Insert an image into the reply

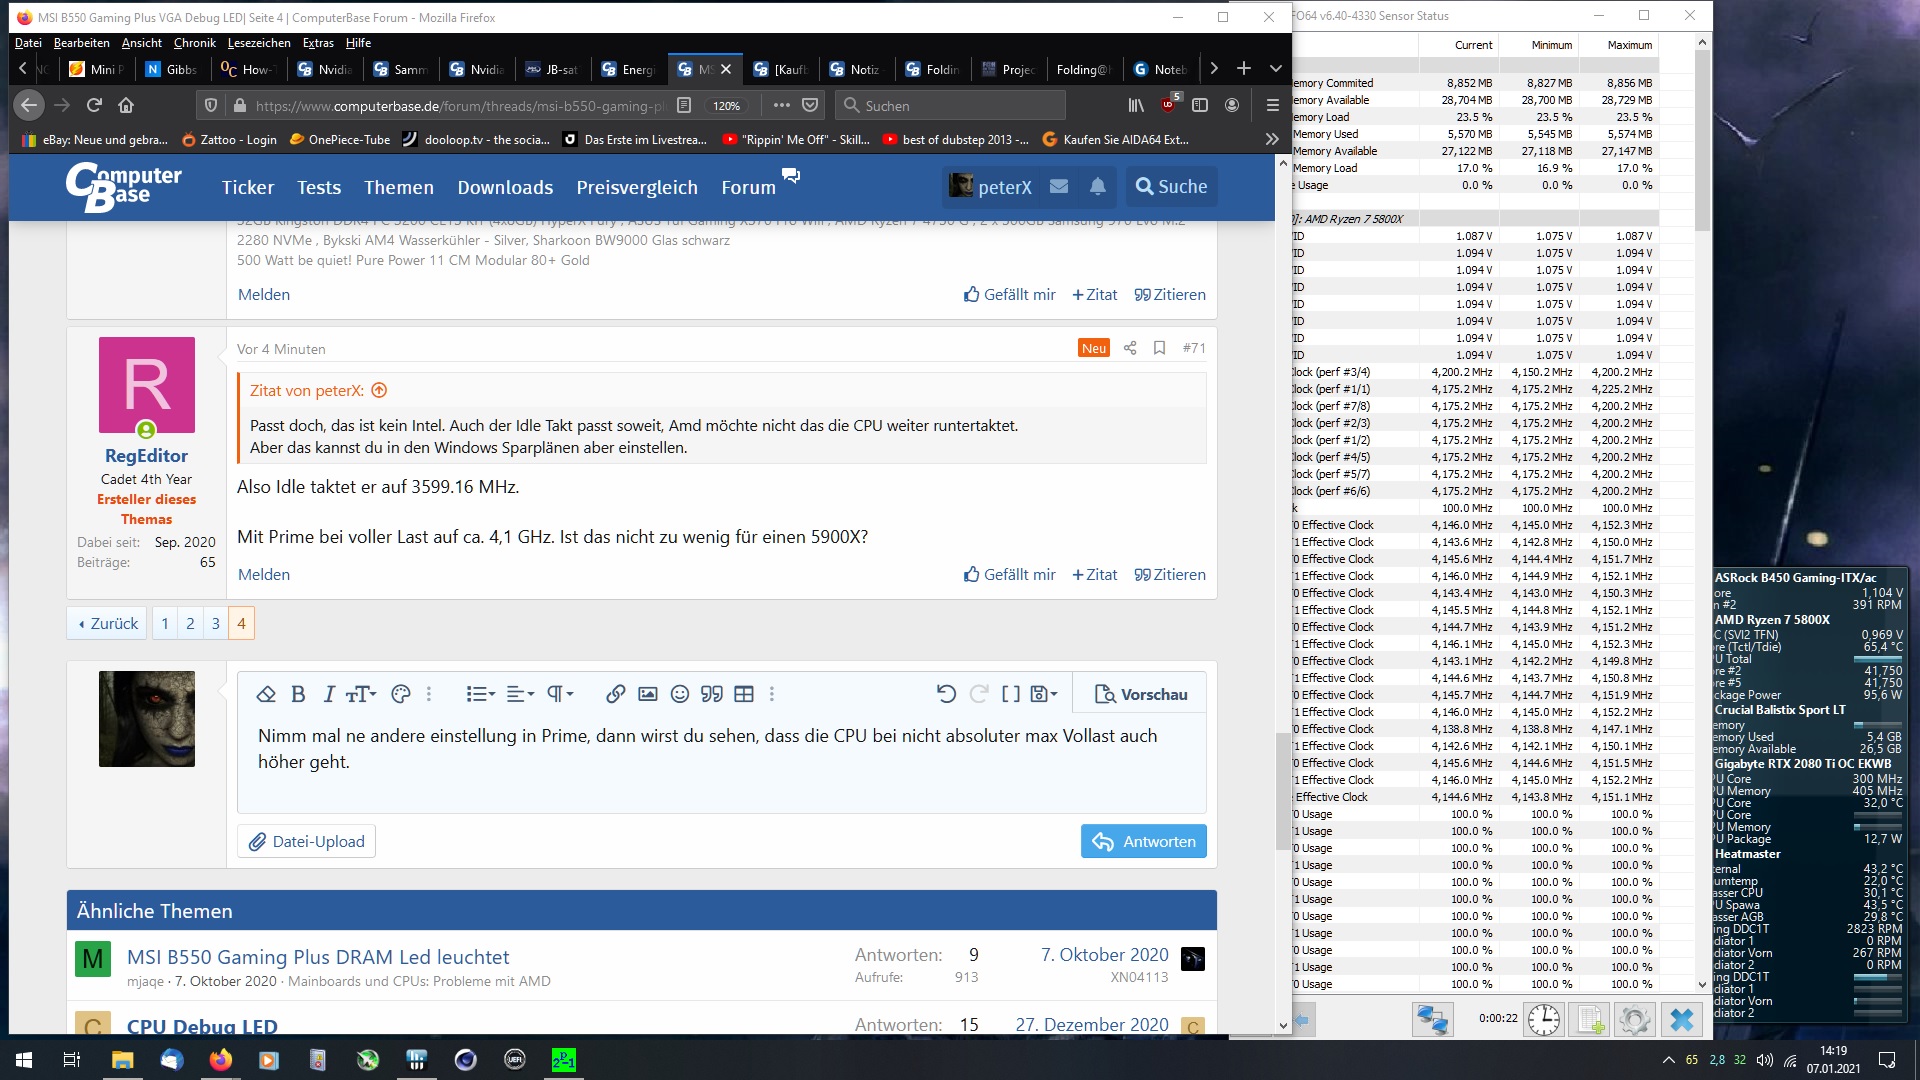(x=647, y=694)
